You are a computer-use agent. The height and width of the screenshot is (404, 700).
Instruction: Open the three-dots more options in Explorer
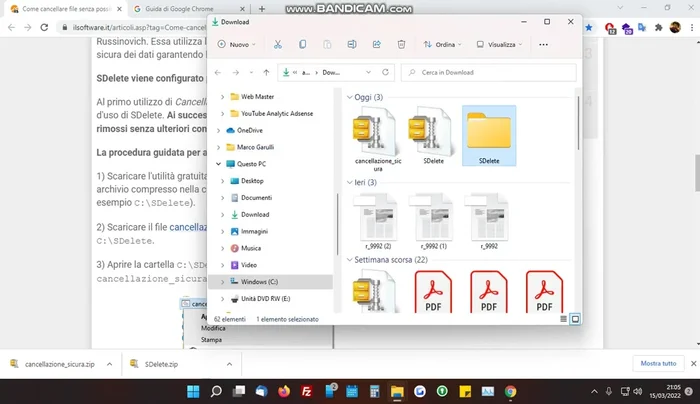click(543, 44)
